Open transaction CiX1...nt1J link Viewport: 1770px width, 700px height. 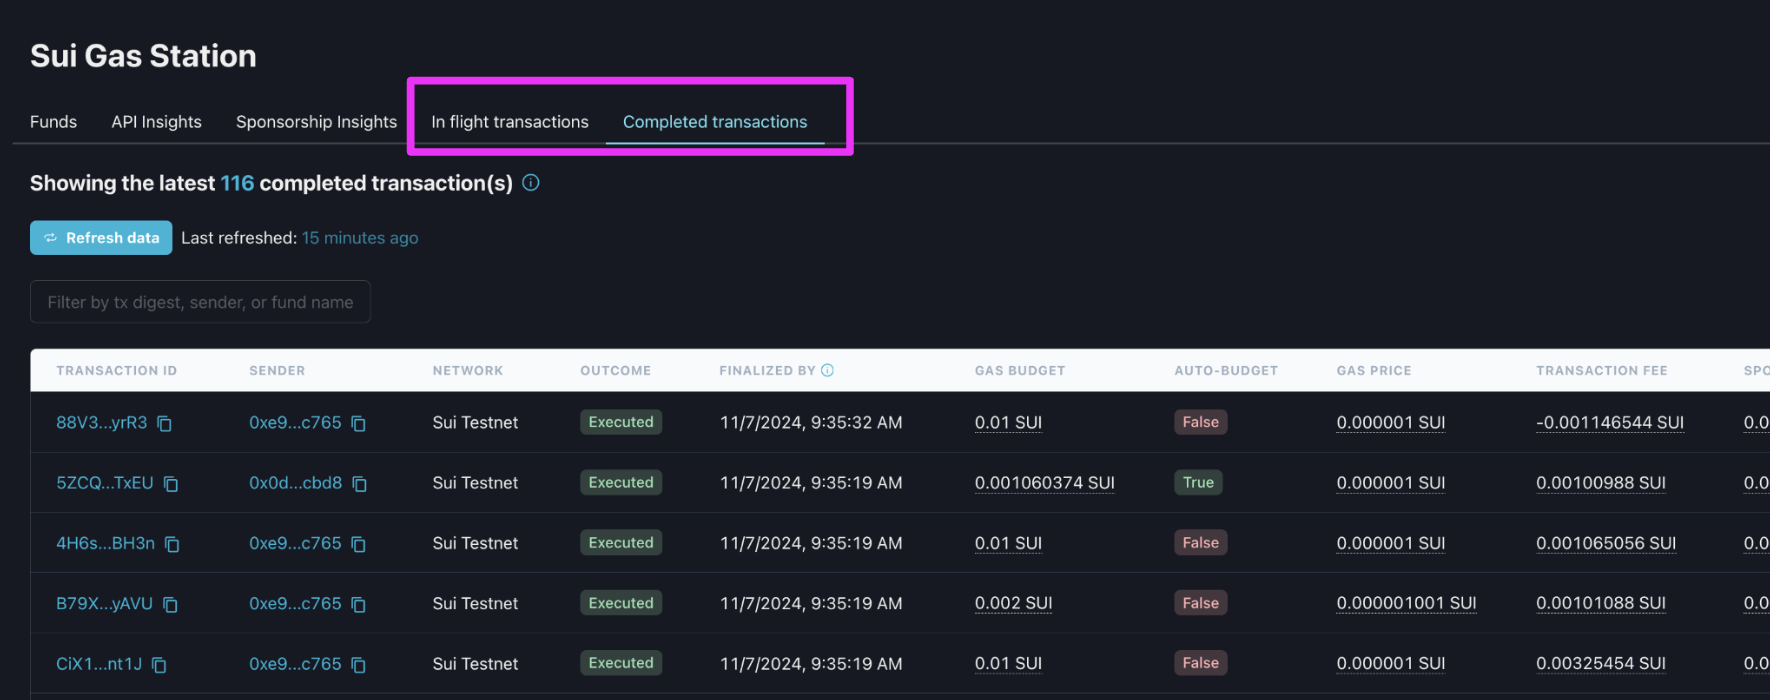[x=99, y=664]
